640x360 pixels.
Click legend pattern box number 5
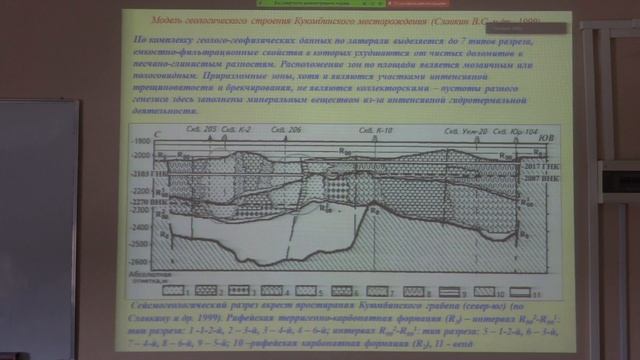(x=306, y=291)
